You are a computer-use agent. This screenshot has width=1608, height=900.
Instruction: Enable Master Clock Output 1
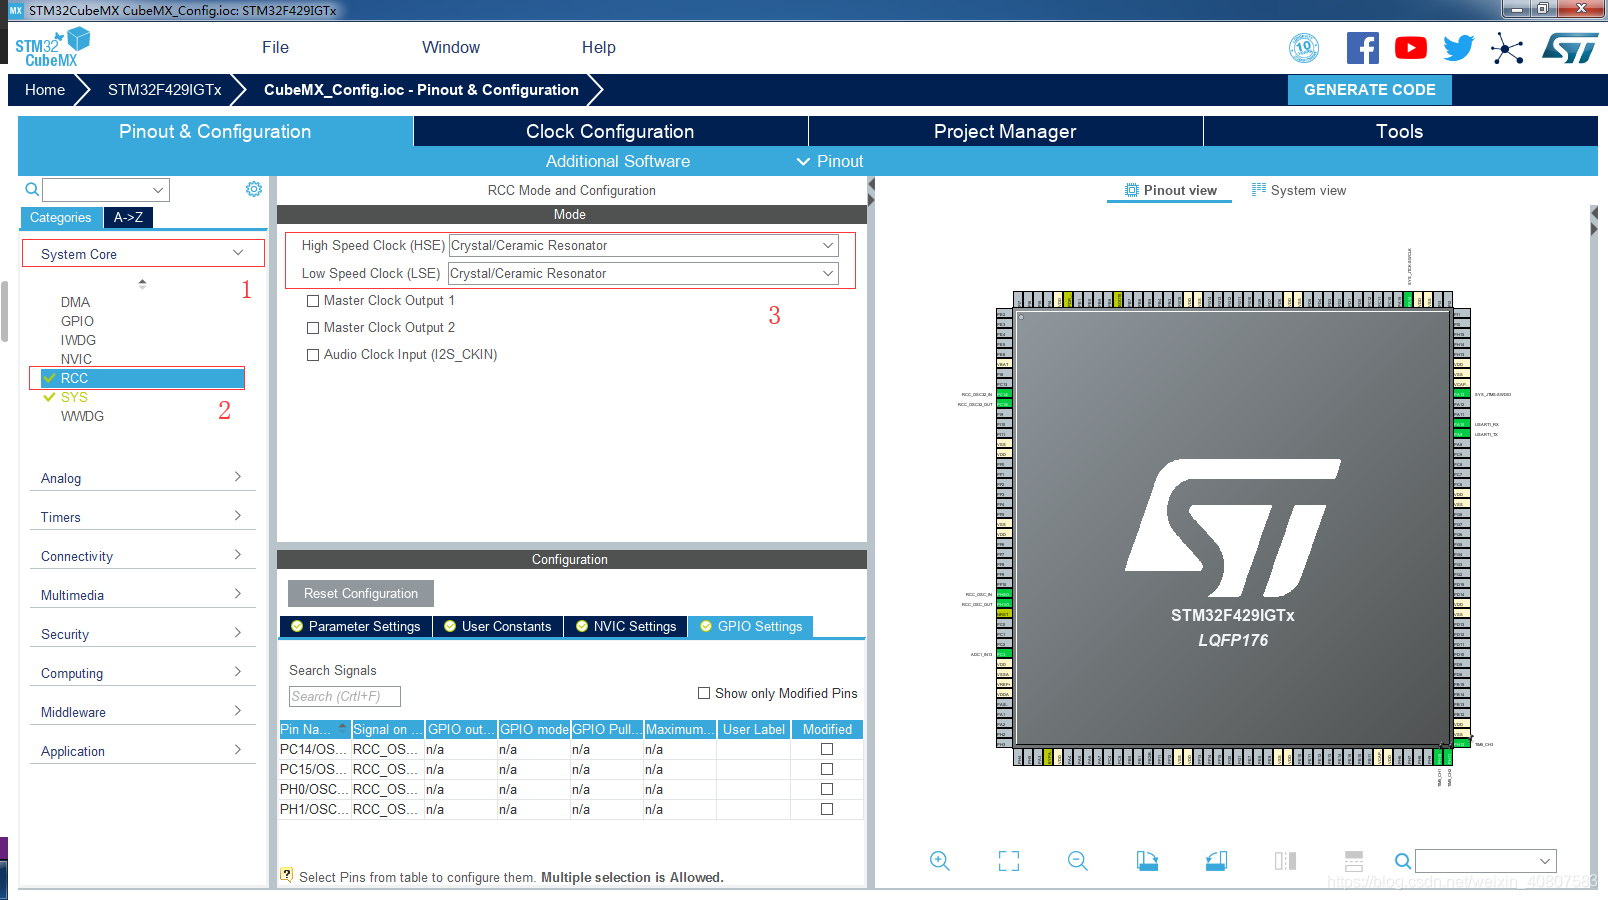pos(313,301)
